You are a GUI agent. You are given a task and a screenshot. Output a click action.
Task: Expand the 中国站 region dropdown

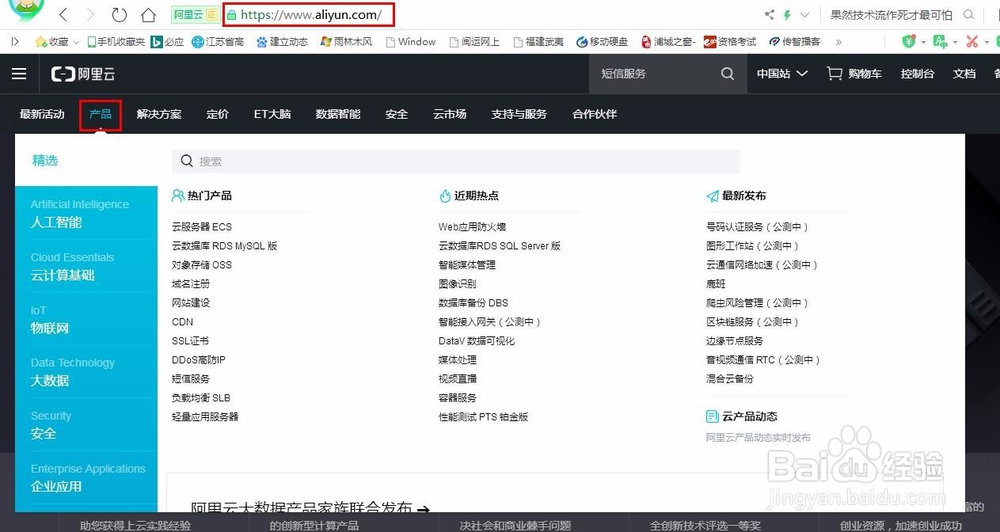coord(782,74)
